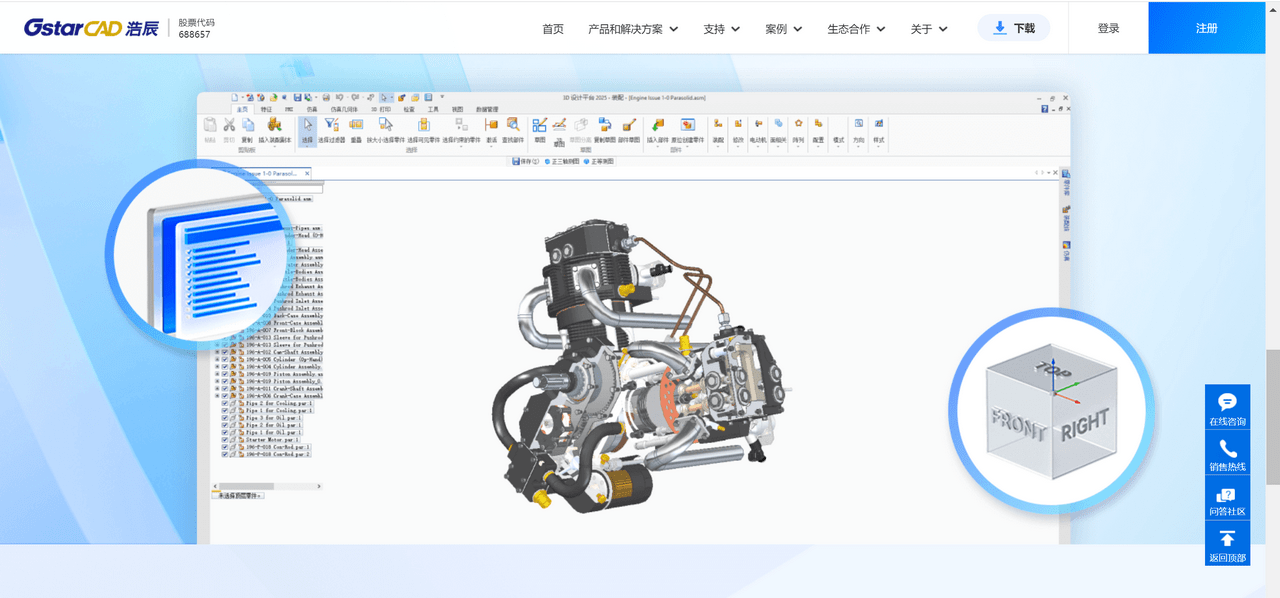The image size is (1280, 598).
Task: Click the 登录 login link
Action: tap(1108, 28)
